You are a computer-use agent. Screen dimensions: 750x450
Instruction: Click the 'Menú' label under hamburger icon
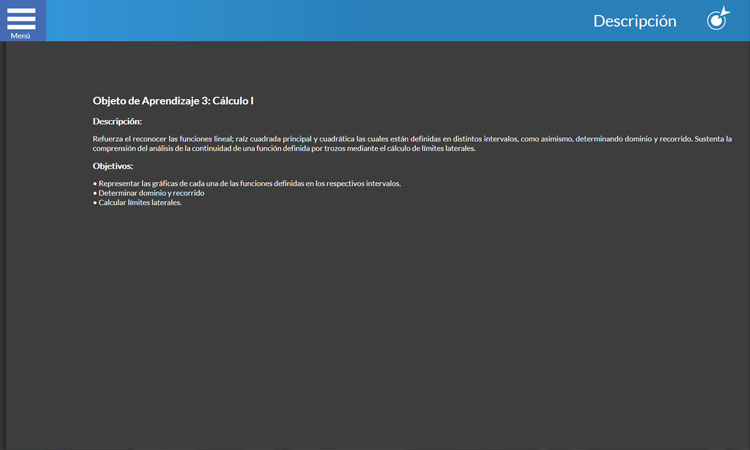click(x=21, y=36)
